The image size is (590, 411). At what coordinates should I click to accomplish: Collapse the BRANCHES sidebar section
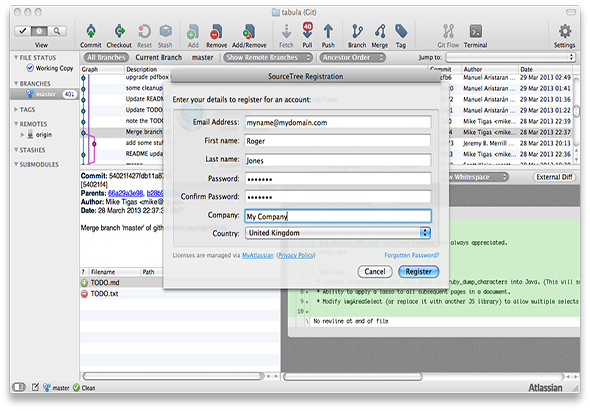click(16, 83)
